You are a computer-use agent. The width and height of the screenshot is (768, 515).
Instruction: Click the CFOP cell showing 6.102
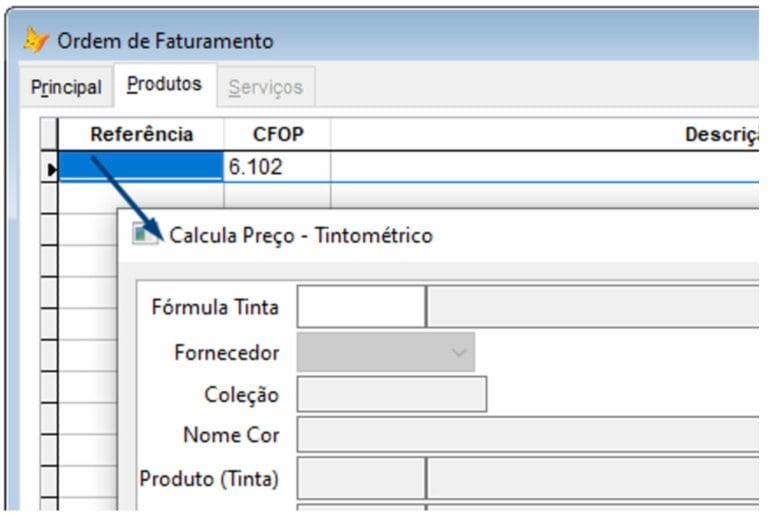click(x=278, y=167)
